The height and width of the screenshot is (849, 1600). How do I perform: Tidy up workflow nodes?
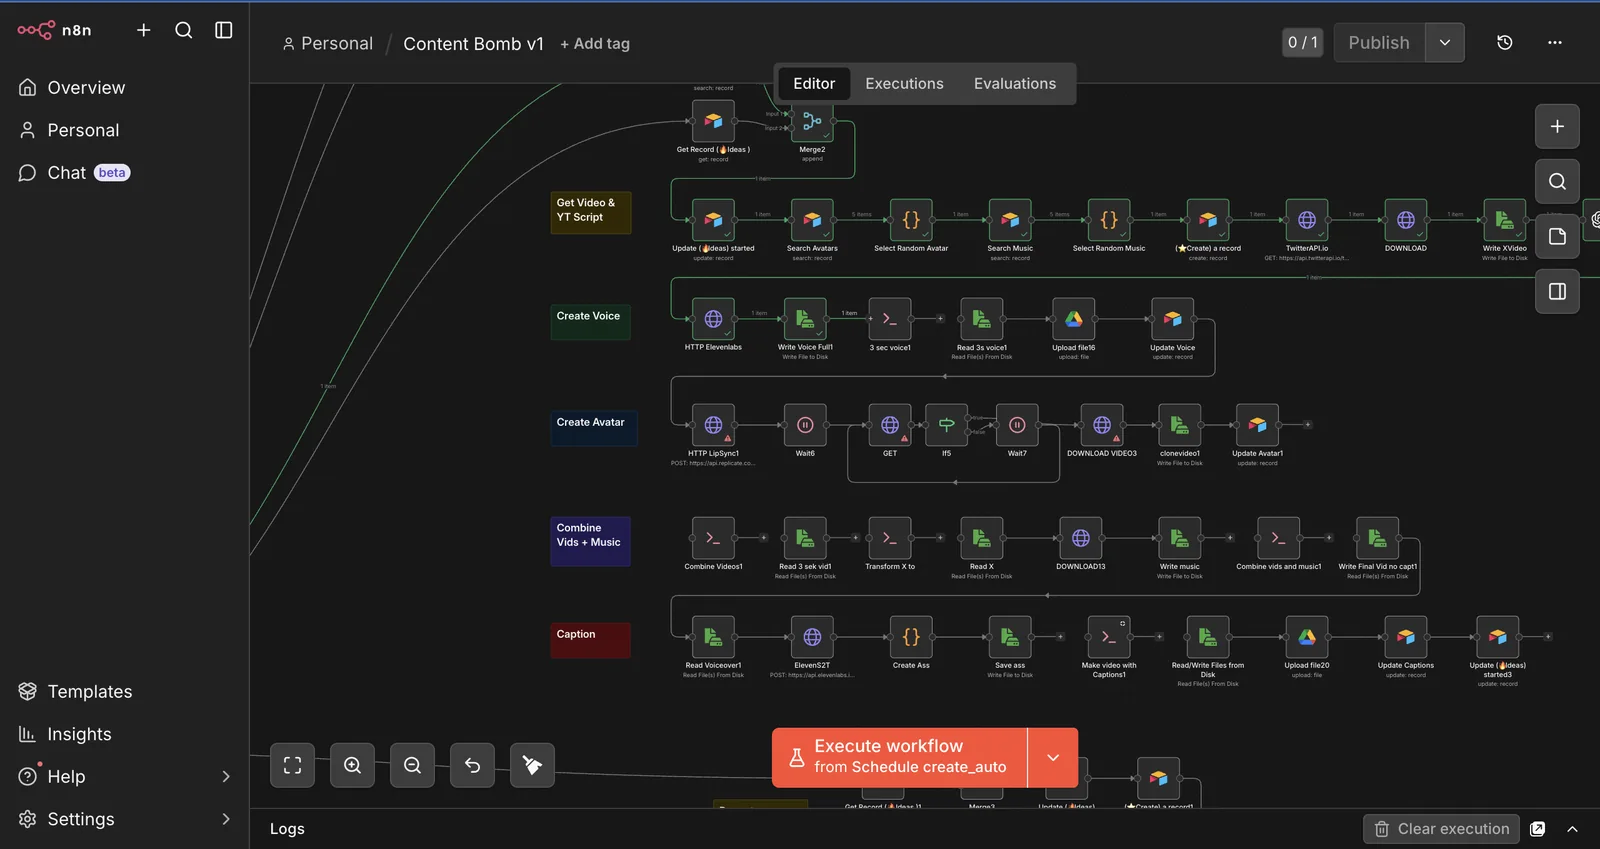532,765
